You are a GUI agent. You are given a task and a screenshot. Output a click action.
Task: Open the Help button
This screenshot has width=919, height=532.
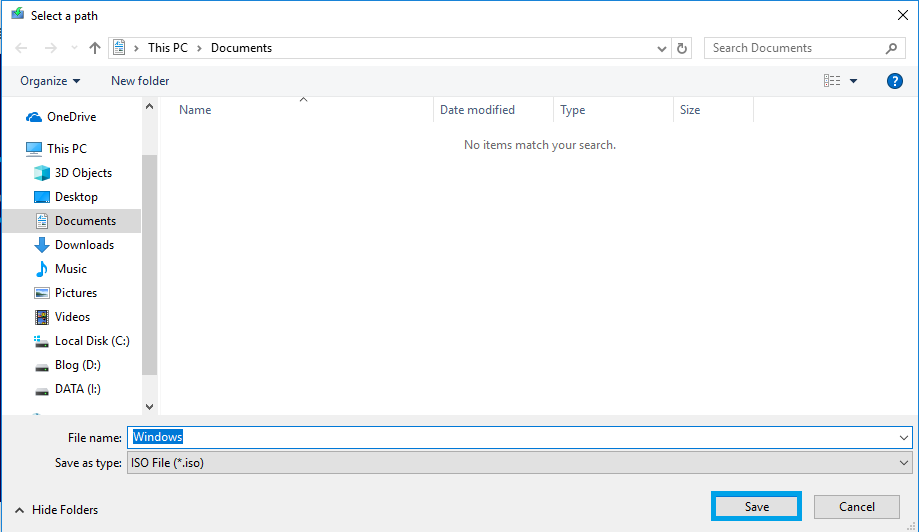coord(894,81)
